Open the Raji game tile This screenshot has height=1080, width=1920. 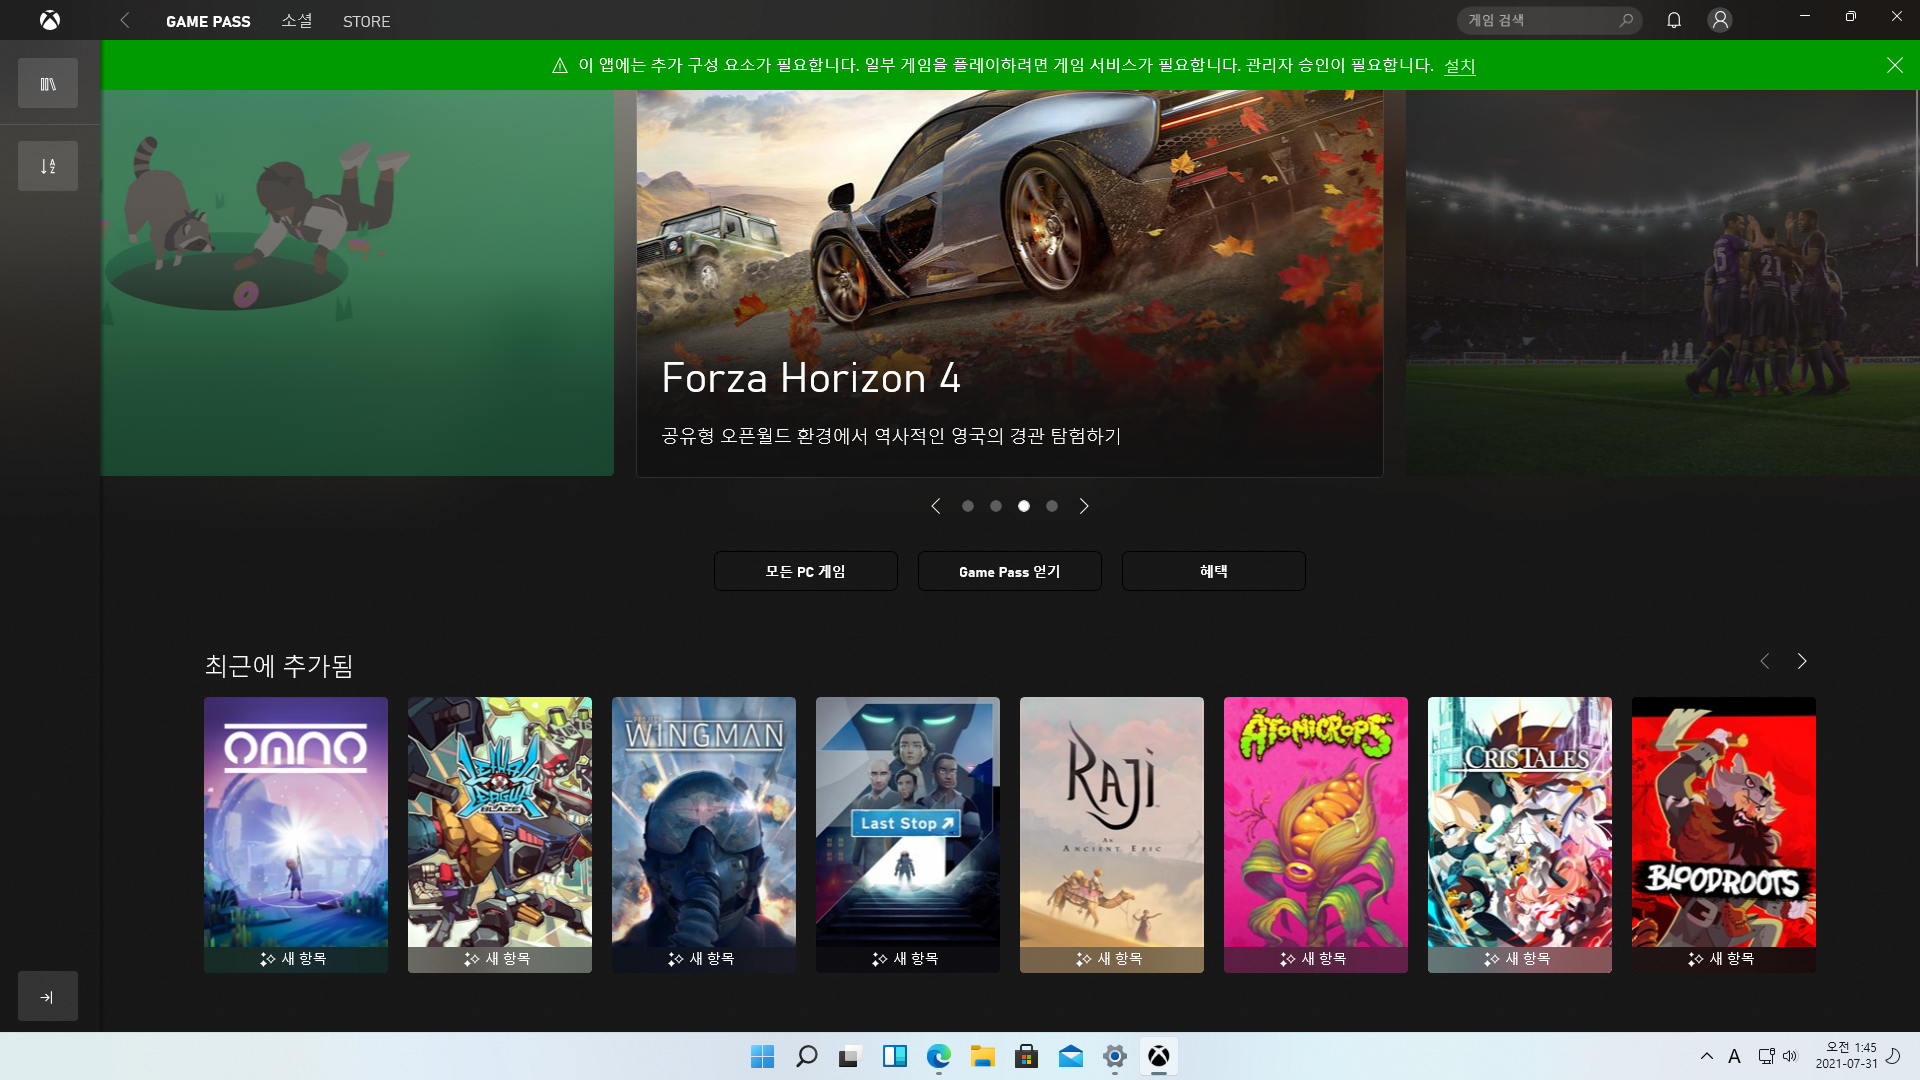pos(1112,835)
